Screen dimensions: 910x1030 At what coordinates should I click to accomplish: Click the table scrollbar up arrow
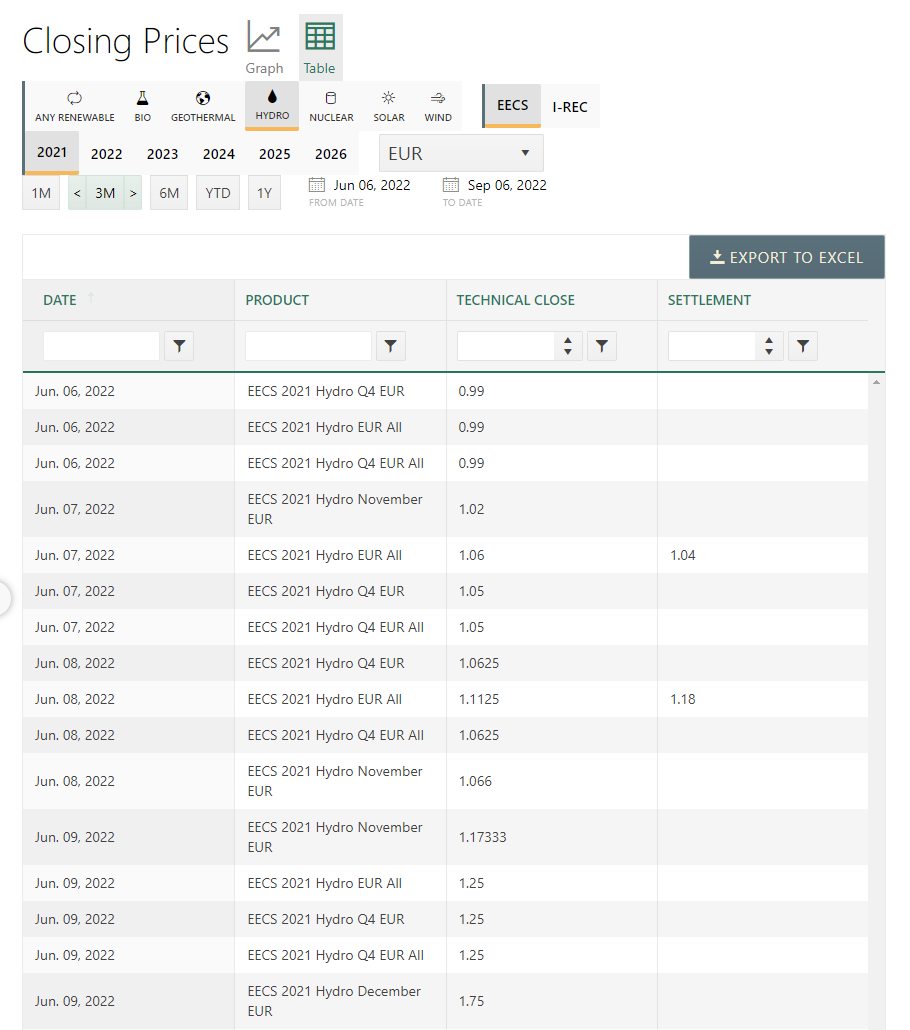(x=876, y=382)
